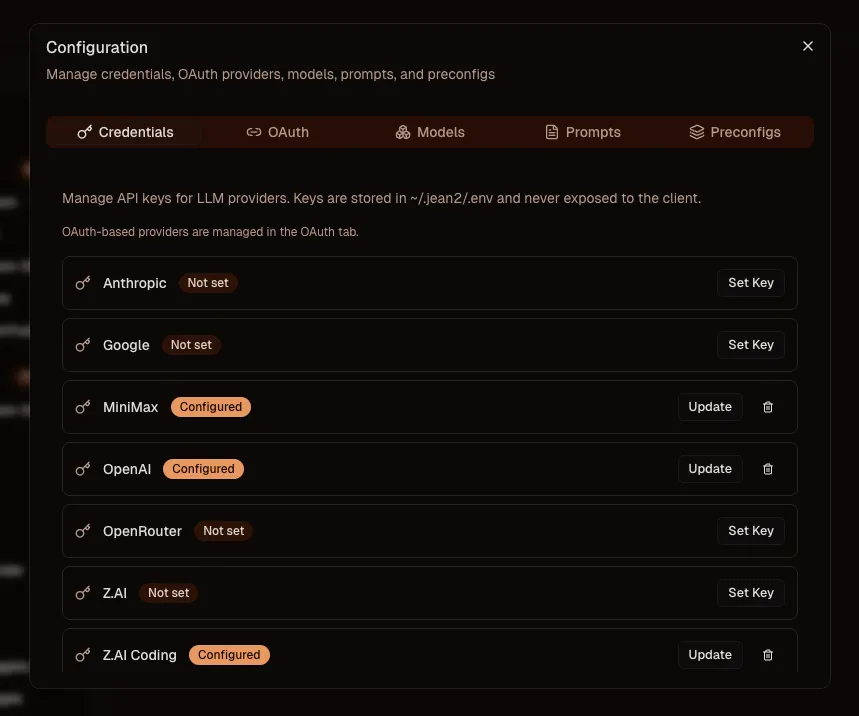Click the key icon beside Z.AI Coding
Screen dimensions: 859x716
(x=83, y=655)
